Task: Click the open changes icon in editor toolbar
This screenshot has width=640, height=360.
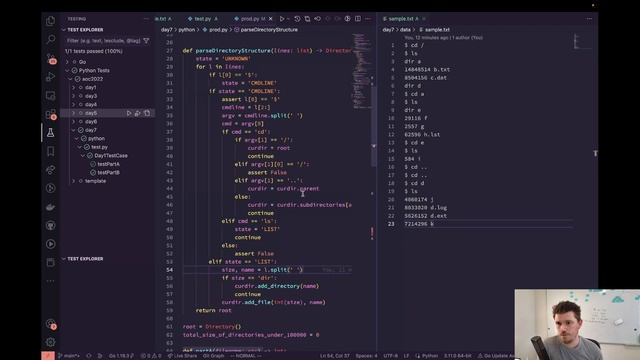Action: coord(307,19)
